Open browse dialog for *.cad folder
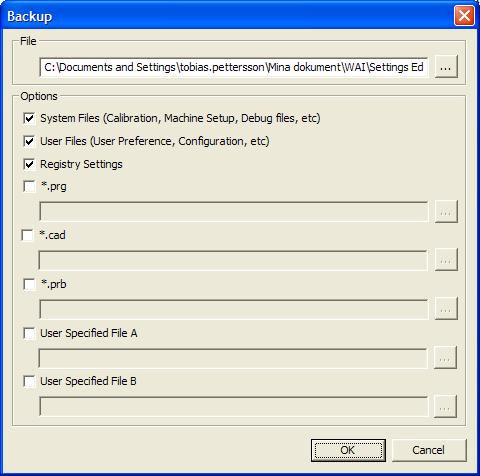Screen dimensions: 480x476 tap(446, 260)
